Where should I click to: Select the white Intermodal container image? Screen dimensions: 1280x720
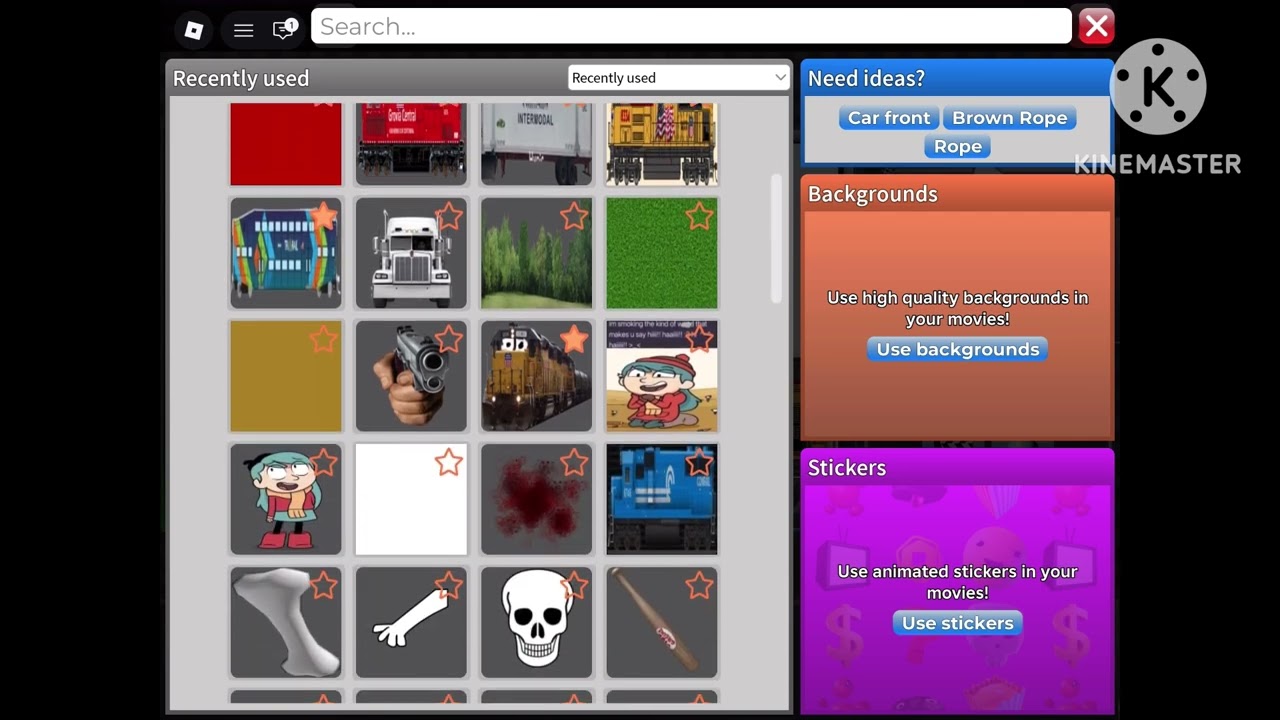[x=537, y=144]
